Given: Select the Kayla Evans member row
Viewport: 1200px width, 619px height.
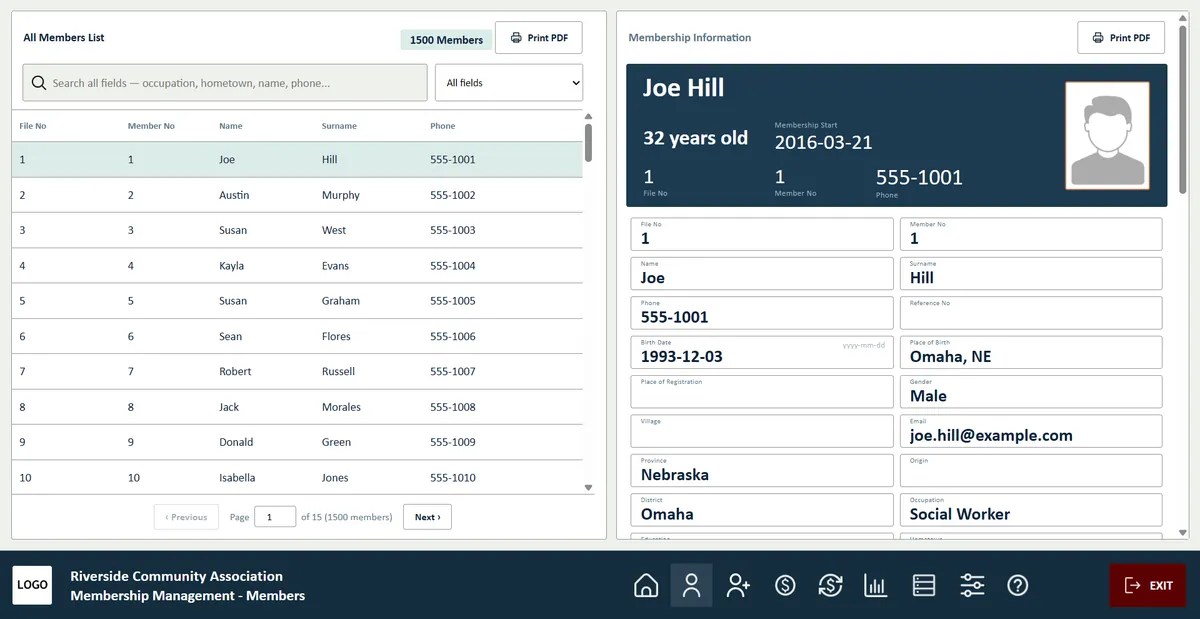Looking at the screenshot, I should click(297, 266).
